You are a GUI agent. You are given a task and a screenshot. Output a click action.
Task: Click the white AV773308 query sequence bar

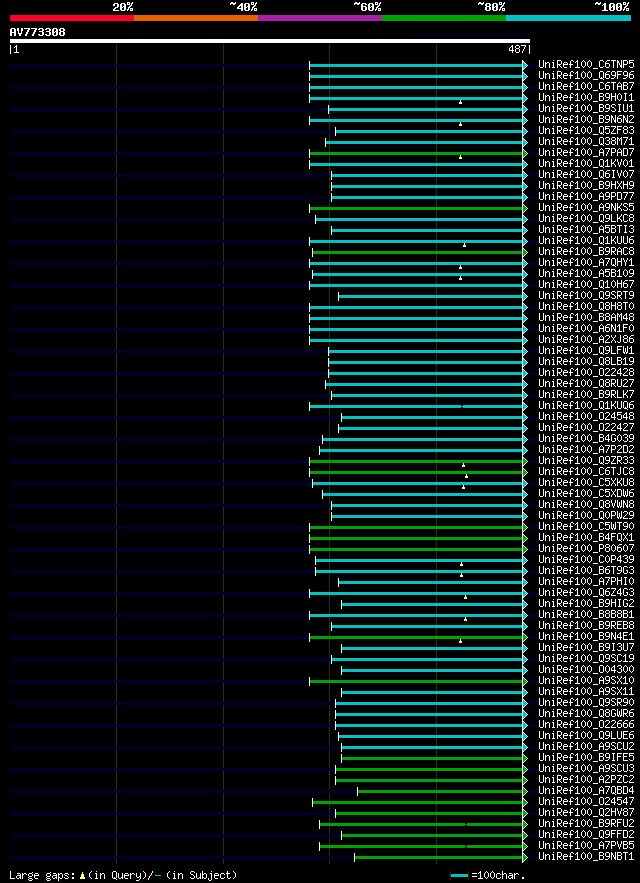(x=270, y=41)
